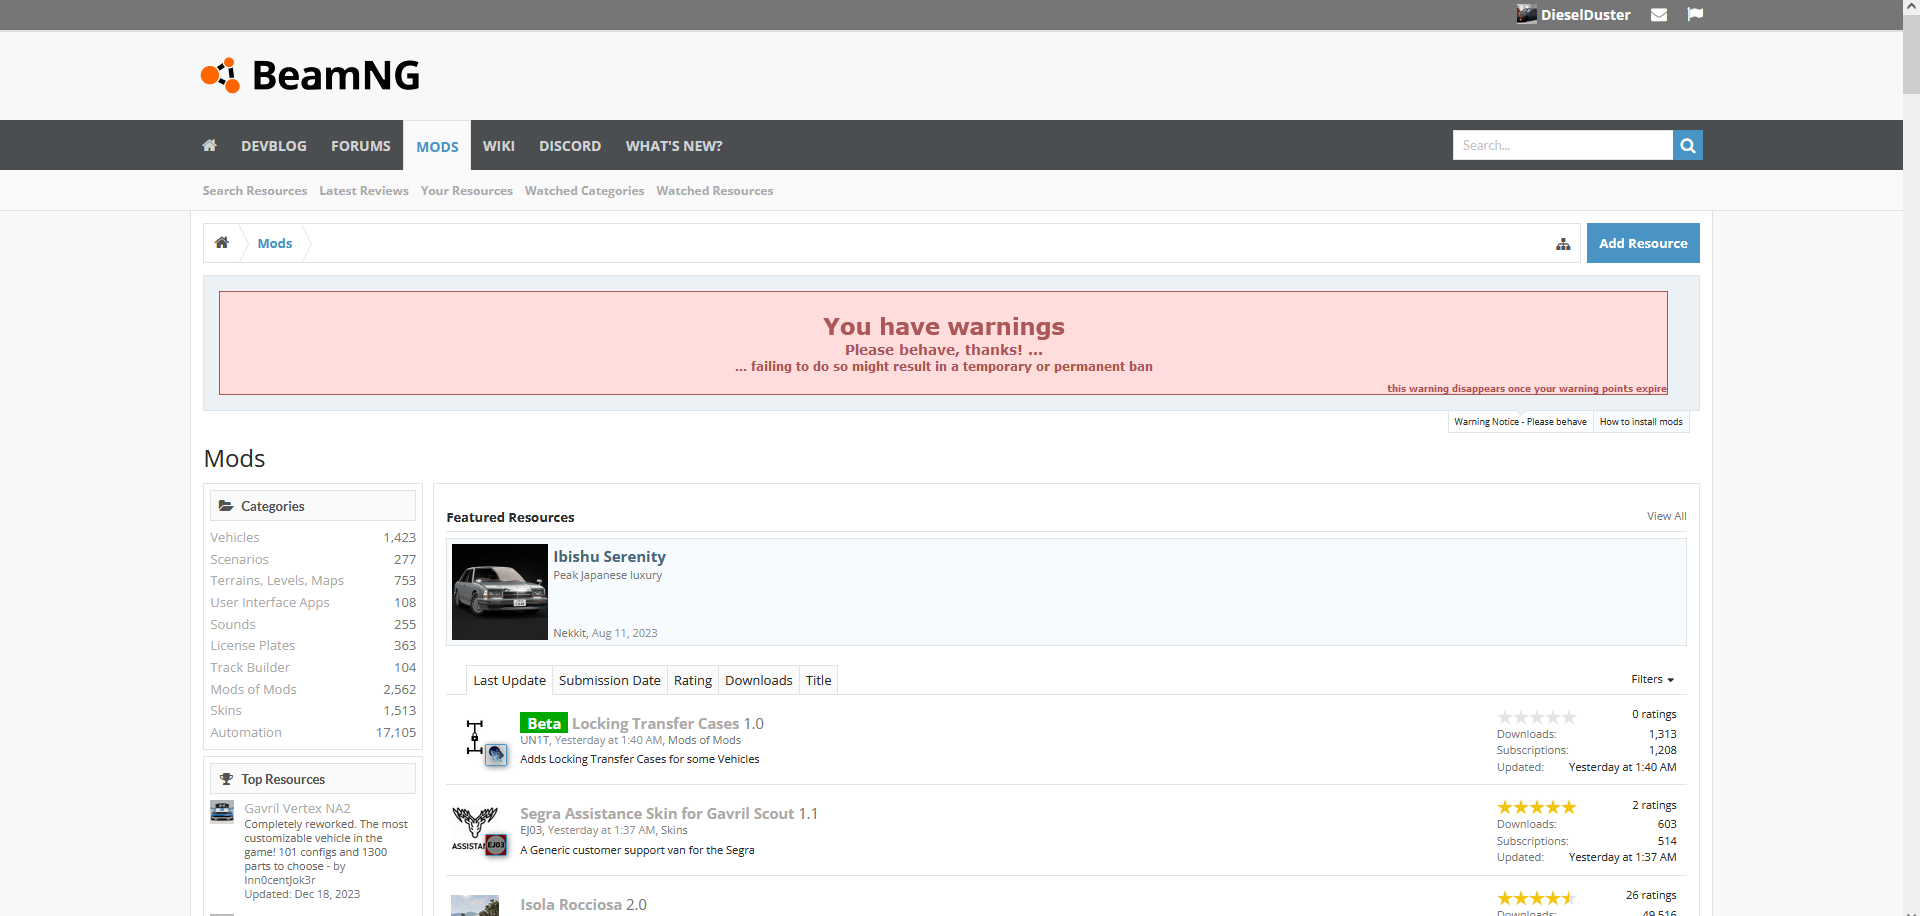Image resolution: width=1920 pixels, height=916 pixels.
Task: Open the Scenarios category
Action: (x=239, y=560)
